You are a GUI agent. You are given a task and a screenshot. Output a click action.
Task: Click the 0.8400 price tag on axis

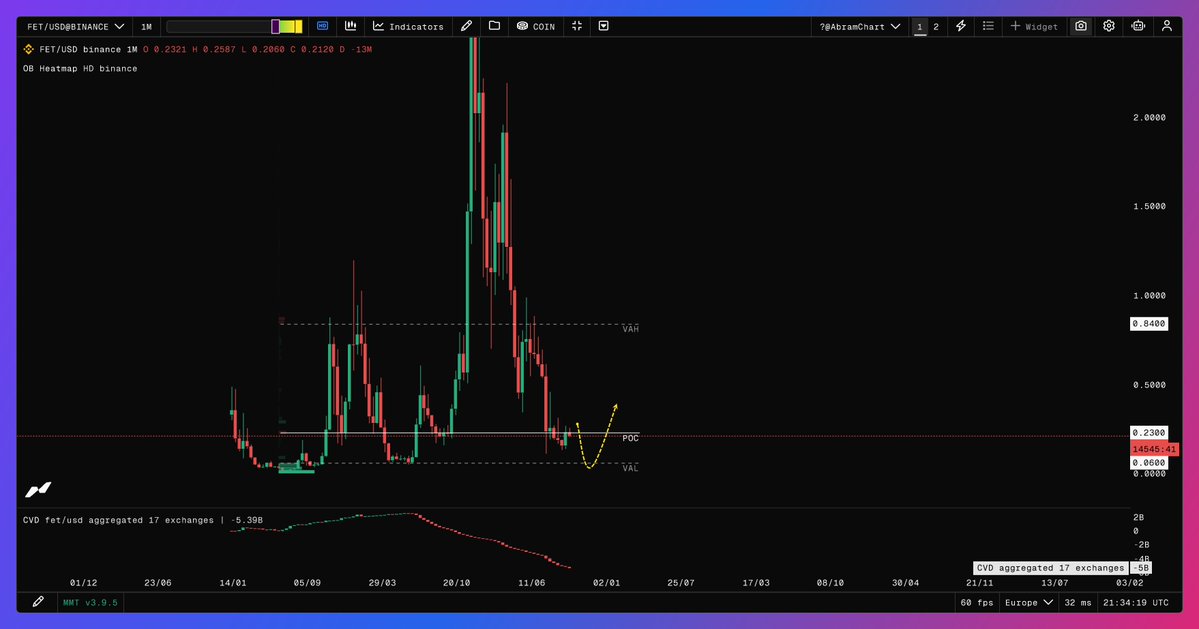(x=1149, y=324)
